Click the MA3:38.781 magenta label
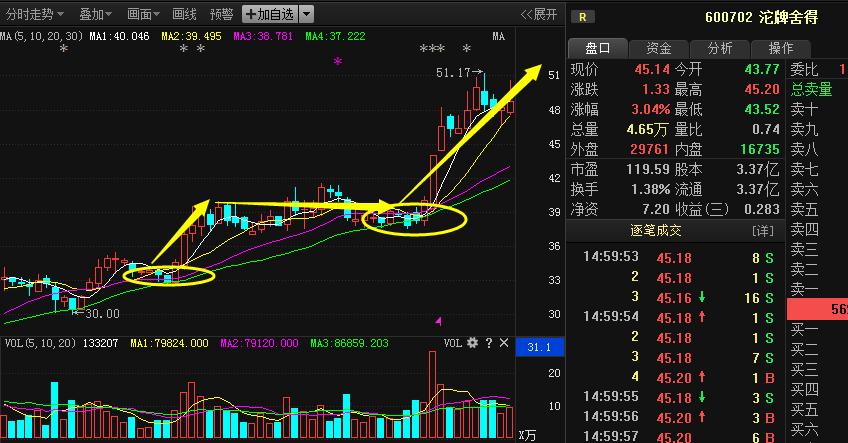The width and height of the screenshot is (848, 443). click(263, 36)
